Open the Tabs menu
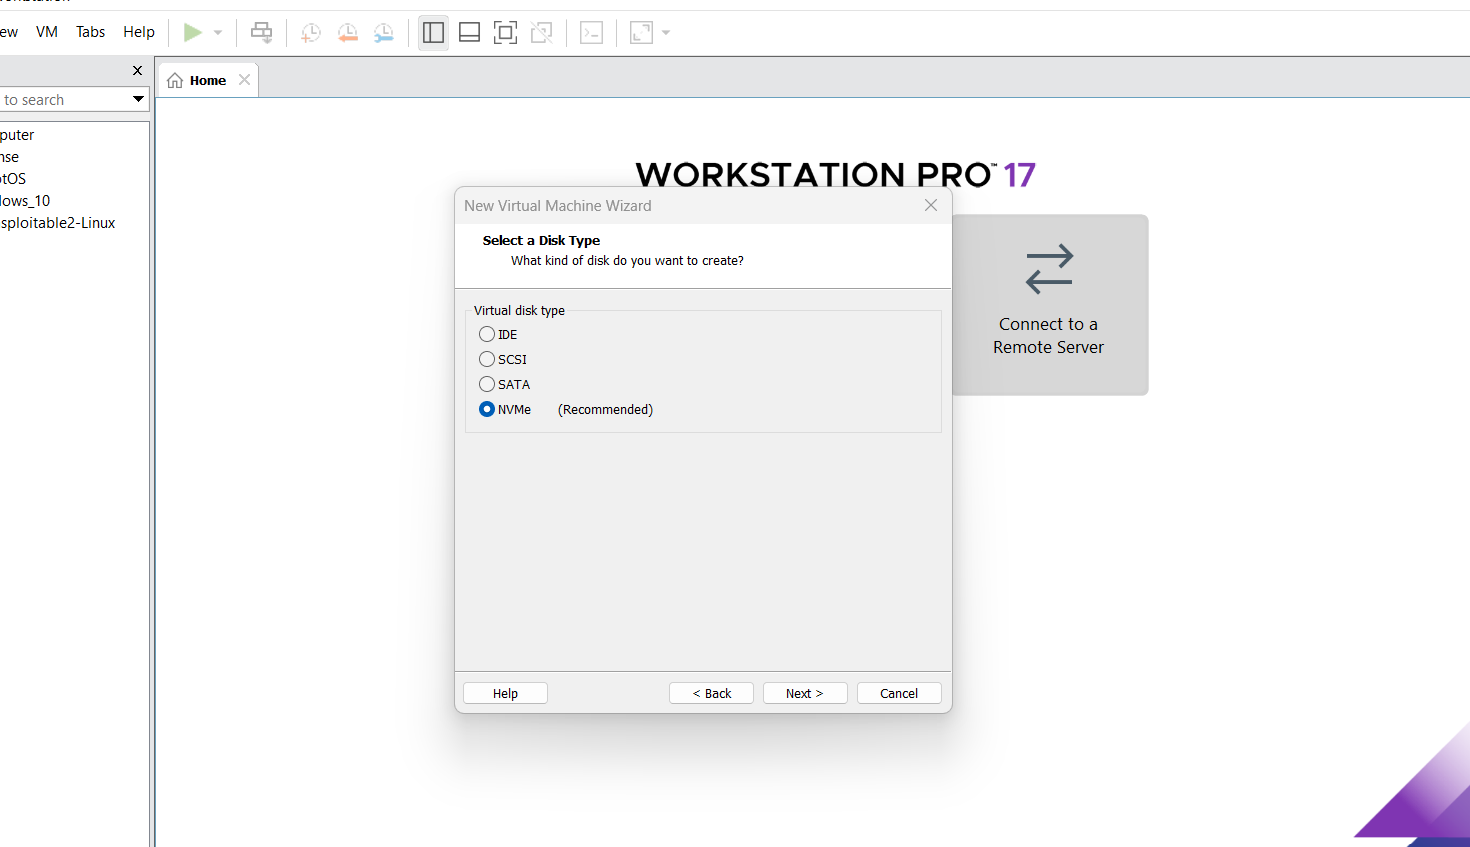1470x847 pixels. (90, 32)
